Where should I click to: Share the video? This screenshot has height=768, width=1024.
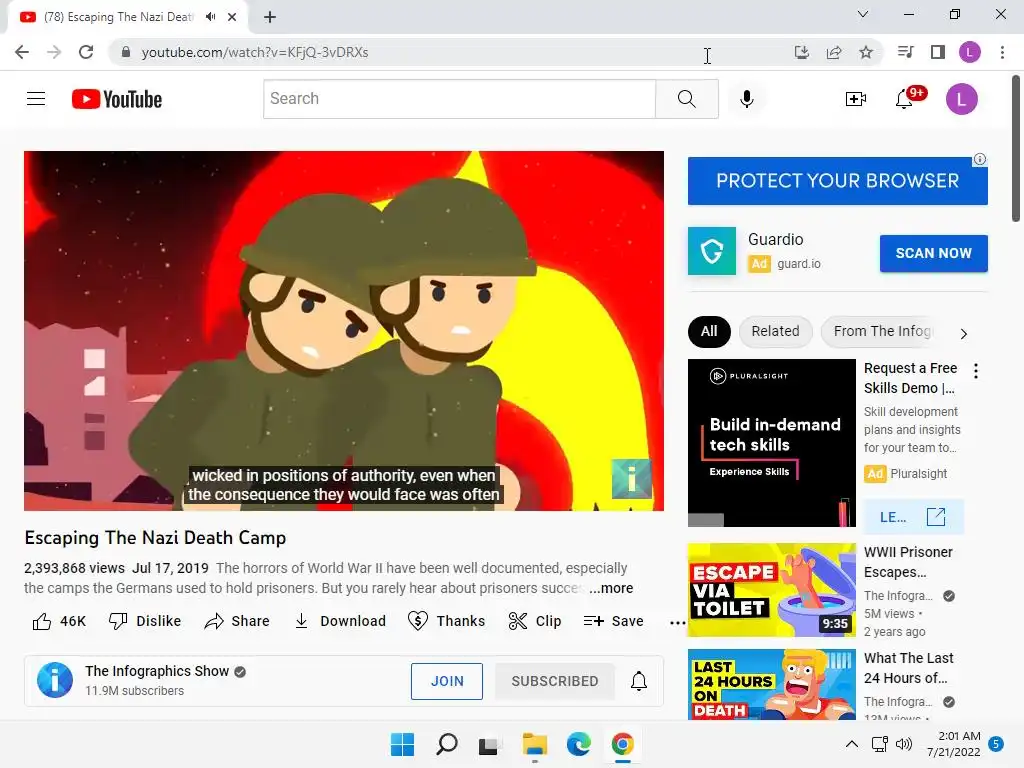pyautogui.click(x=236, y=621)
